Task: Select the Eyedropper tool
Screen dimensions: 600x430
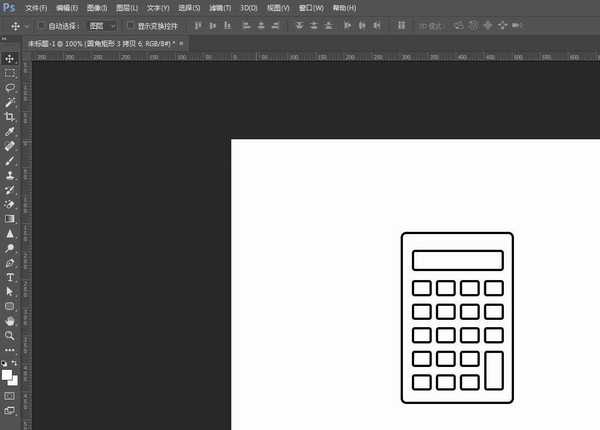Action: 10,131
